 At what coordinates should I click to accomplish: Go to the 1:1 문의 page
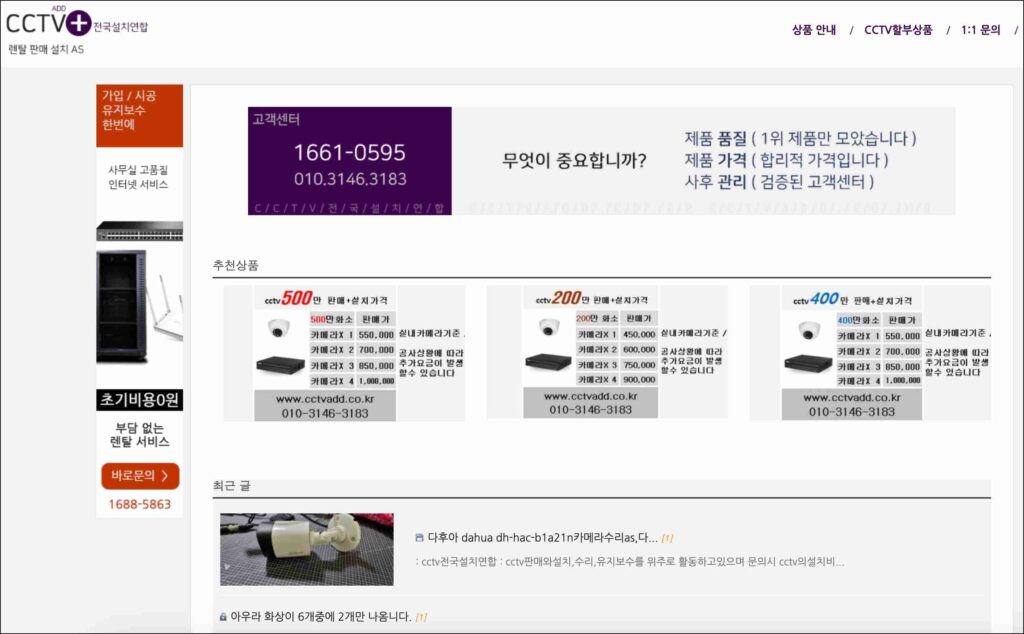(x=980, y=30)
